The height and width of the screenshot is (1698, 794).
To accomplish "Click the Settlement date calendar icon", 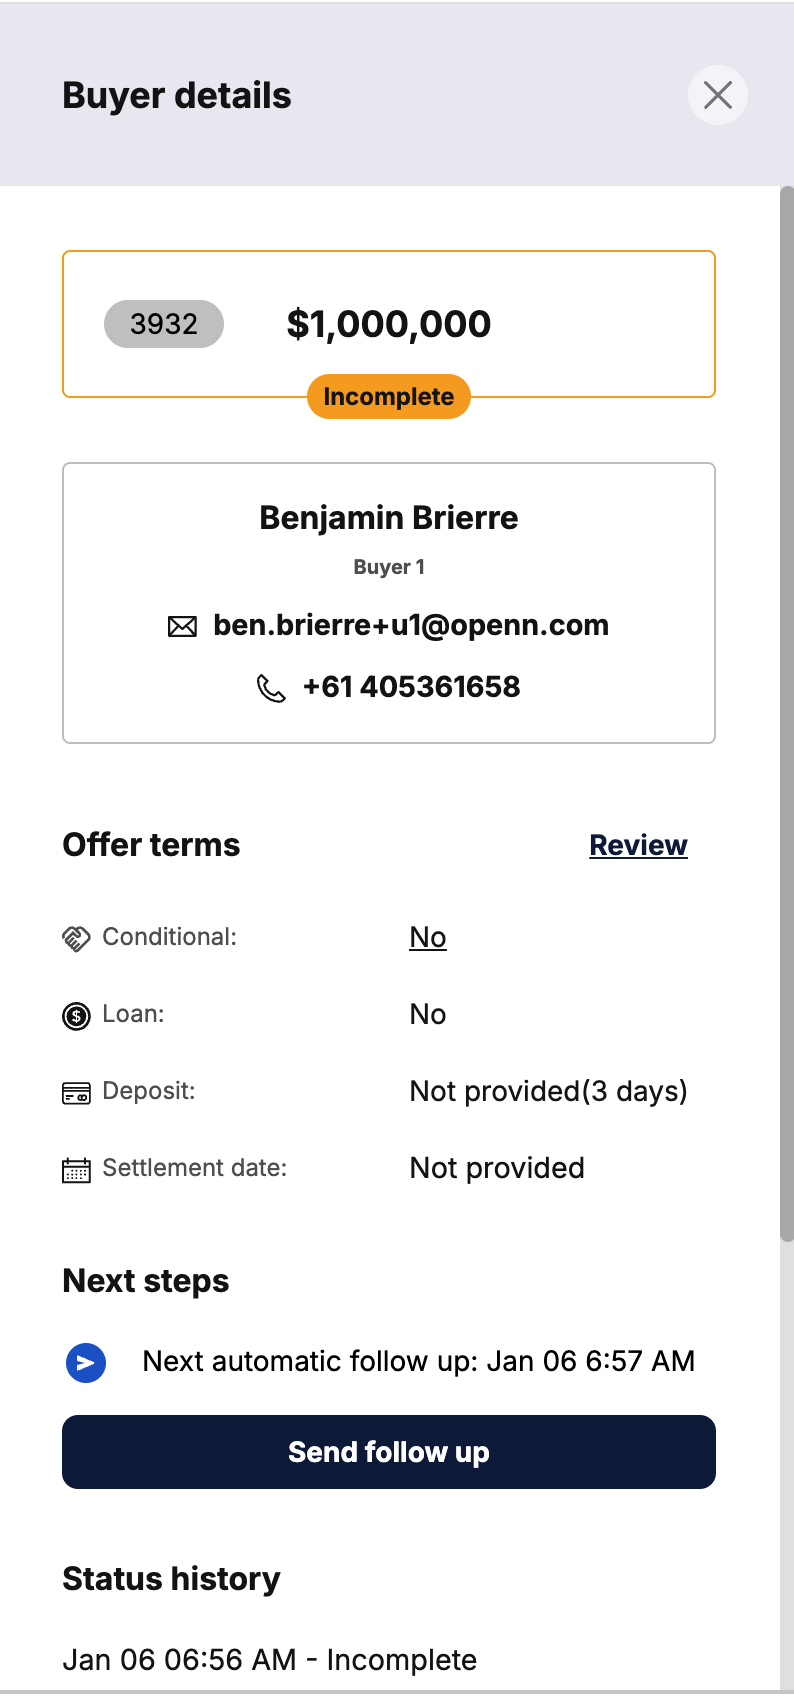I will coord(77,1169).
